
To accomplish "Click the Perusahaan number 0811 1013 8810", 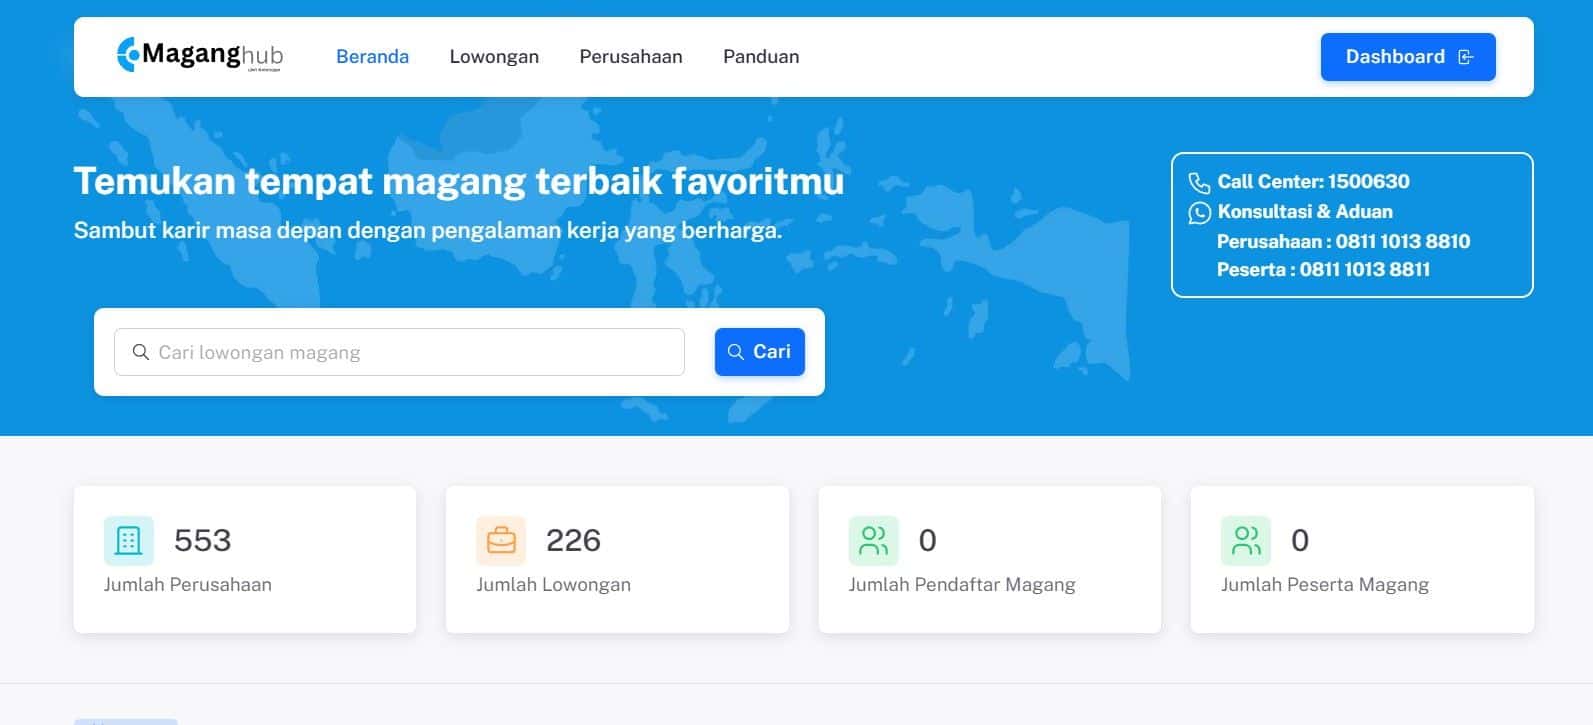I will pyautogui.click(x=1403, y=241).
